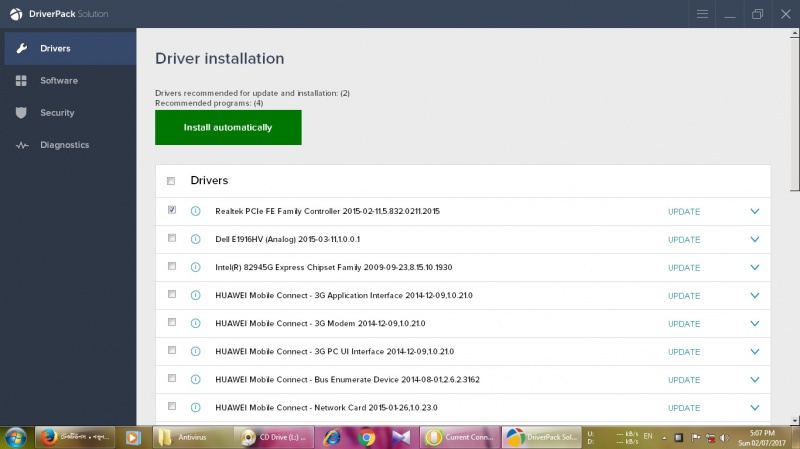
Task: Open the Antivirus folder in taskbar
Action: (x=192, y=437)
